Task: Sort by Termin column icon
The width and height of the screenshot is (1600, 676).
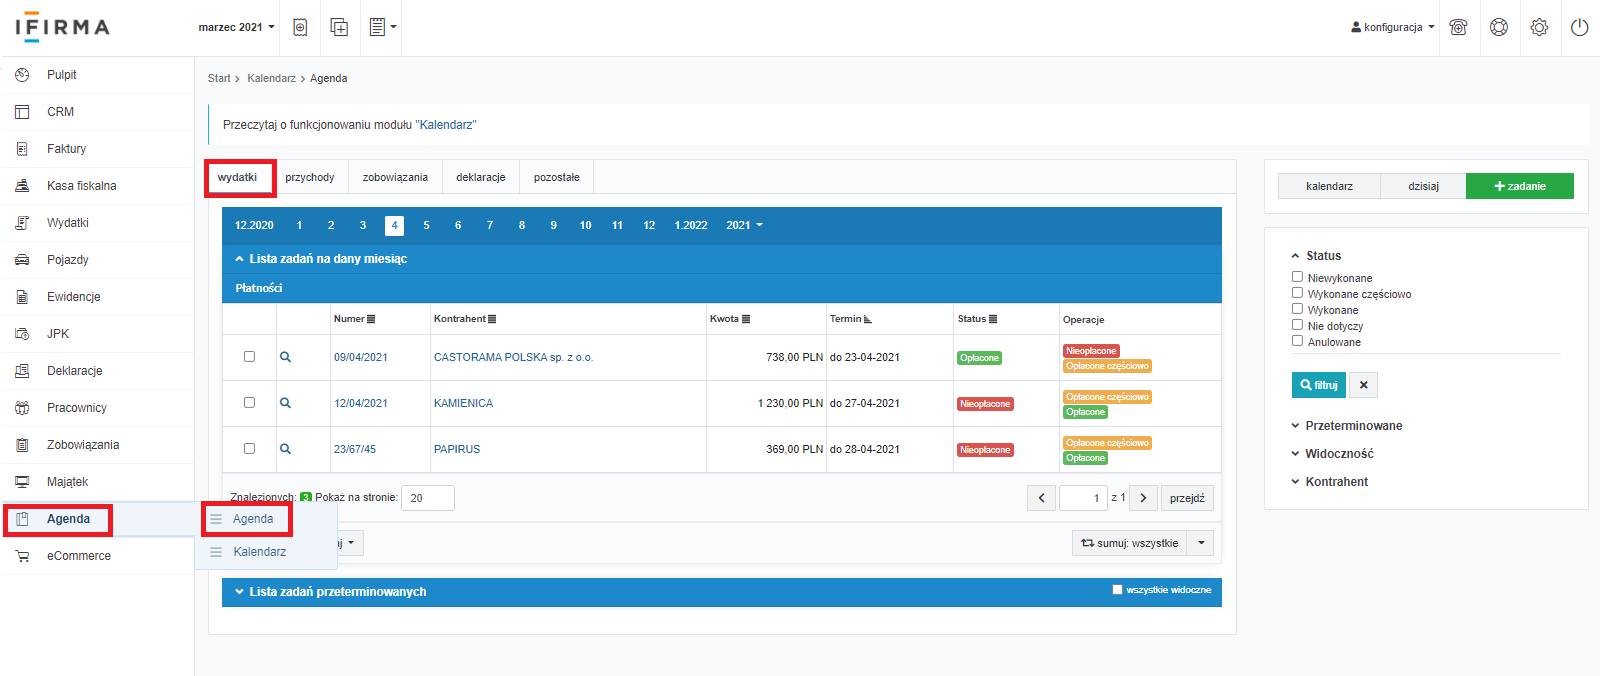Action: [x=867, y=319]
